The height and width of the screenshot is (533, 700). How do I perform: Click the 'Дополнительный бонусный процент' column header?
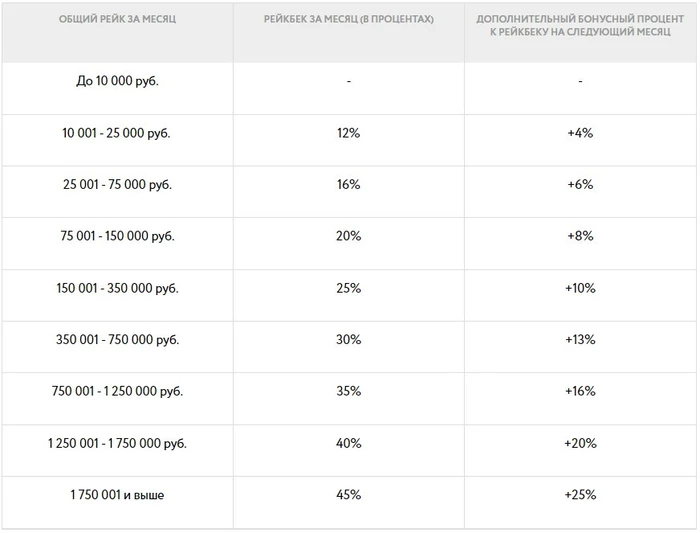tap(580, 25)
